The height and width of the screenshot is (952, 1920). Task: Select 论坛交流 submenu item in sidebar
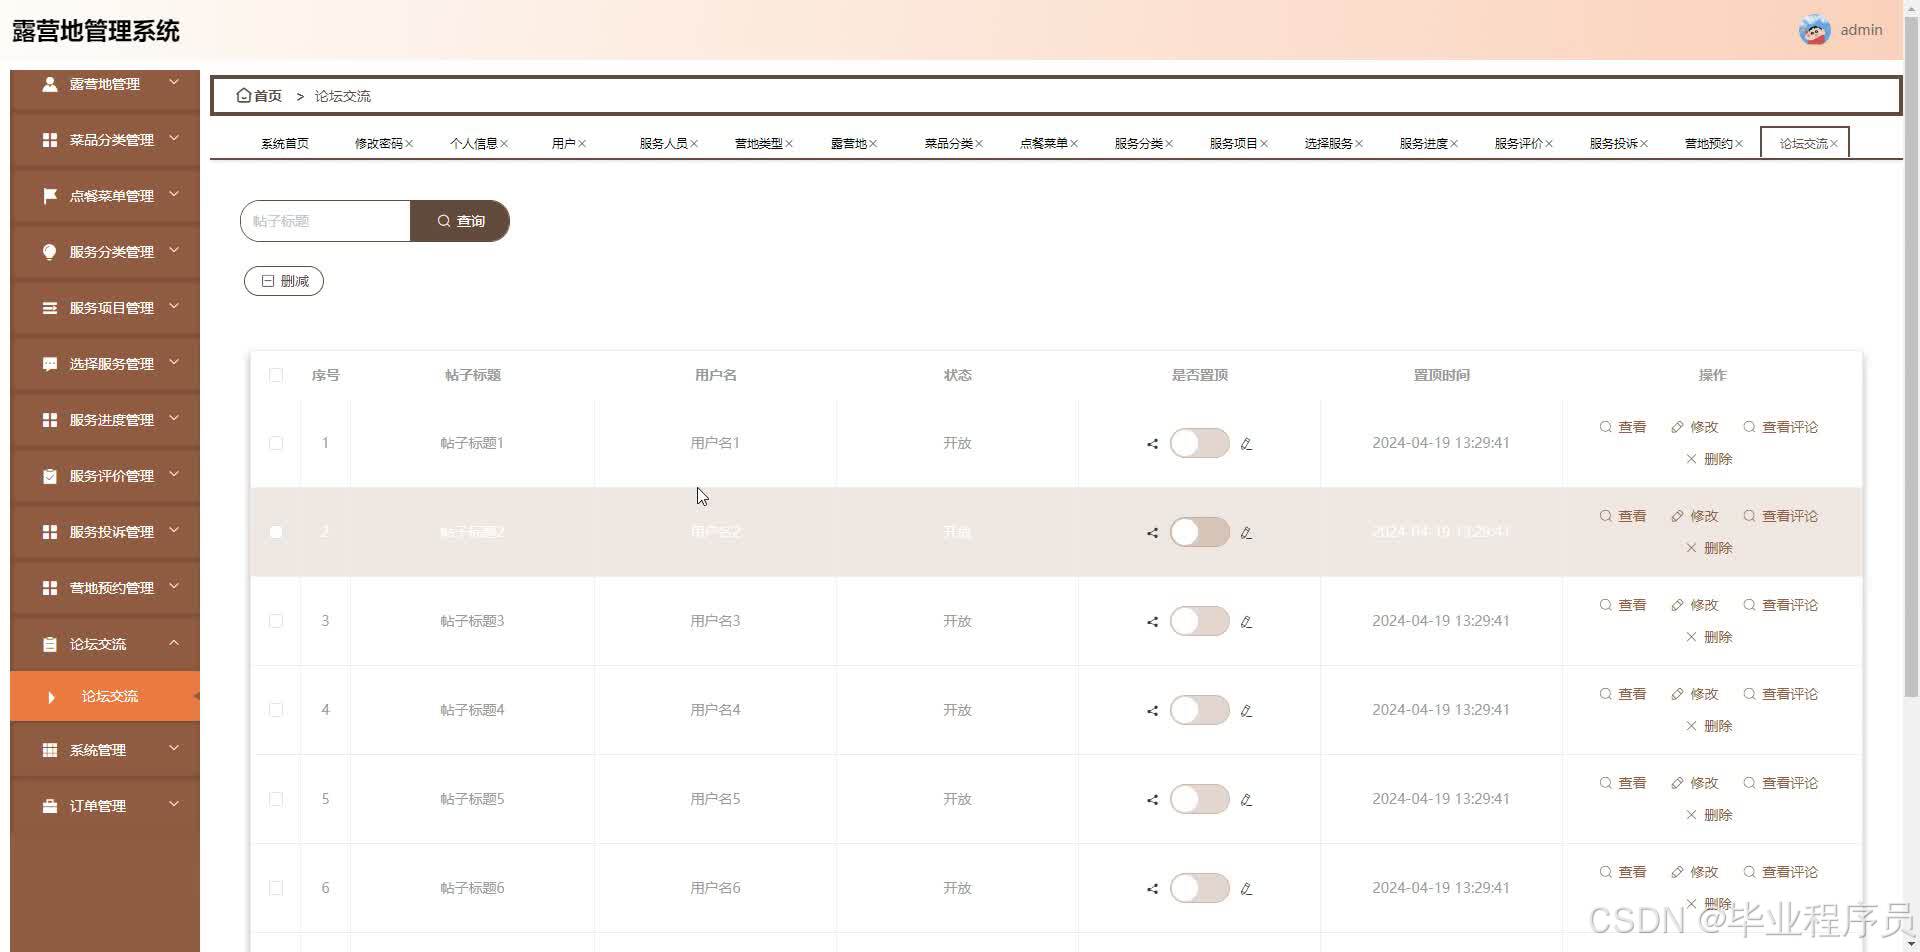105,696
